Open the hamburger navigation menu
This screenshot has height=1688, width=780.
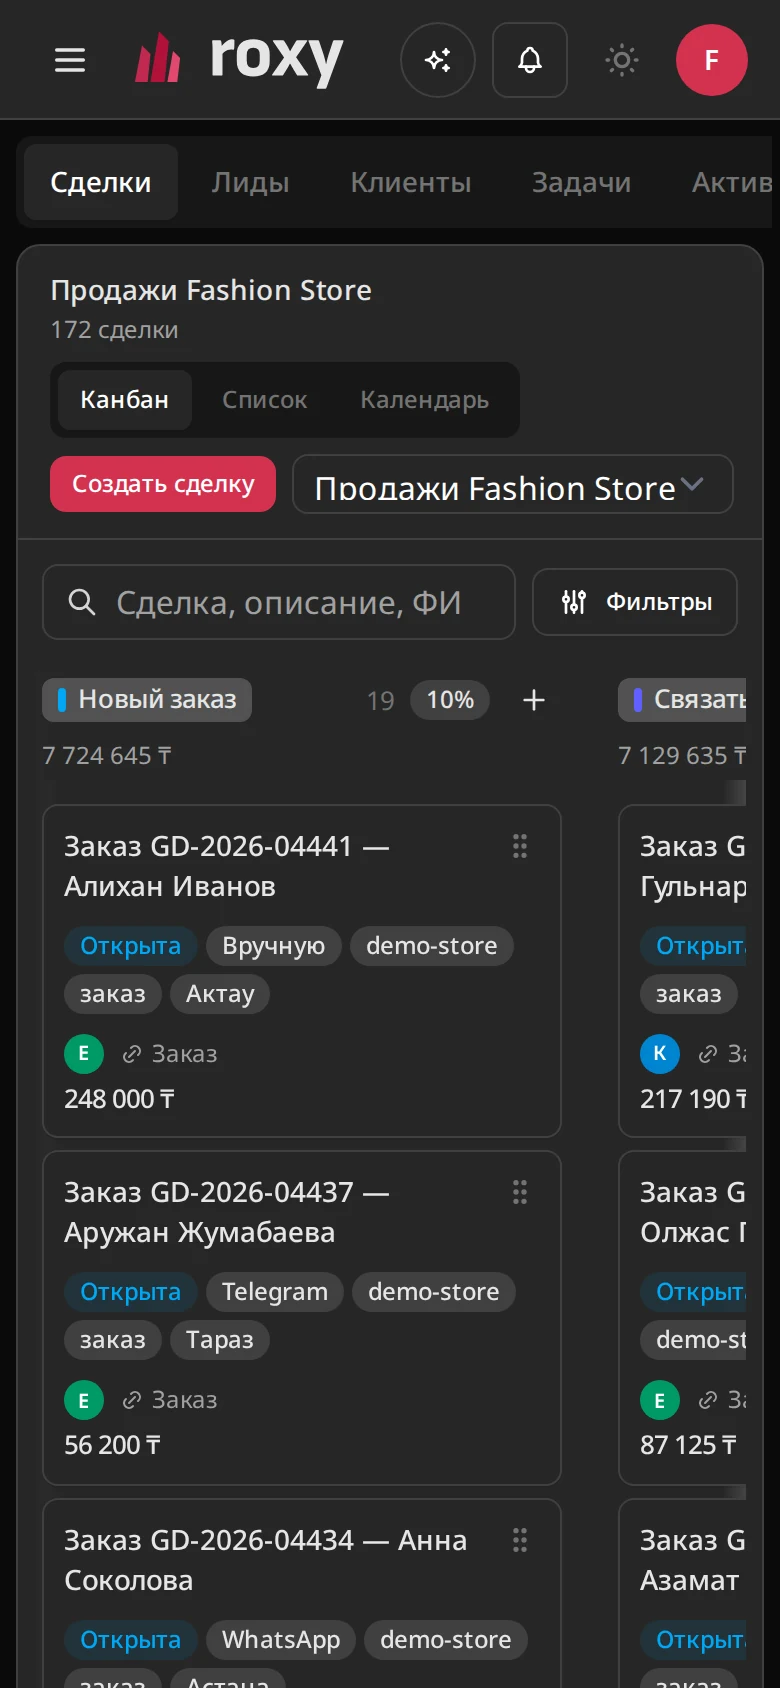[x=69, y=60]
